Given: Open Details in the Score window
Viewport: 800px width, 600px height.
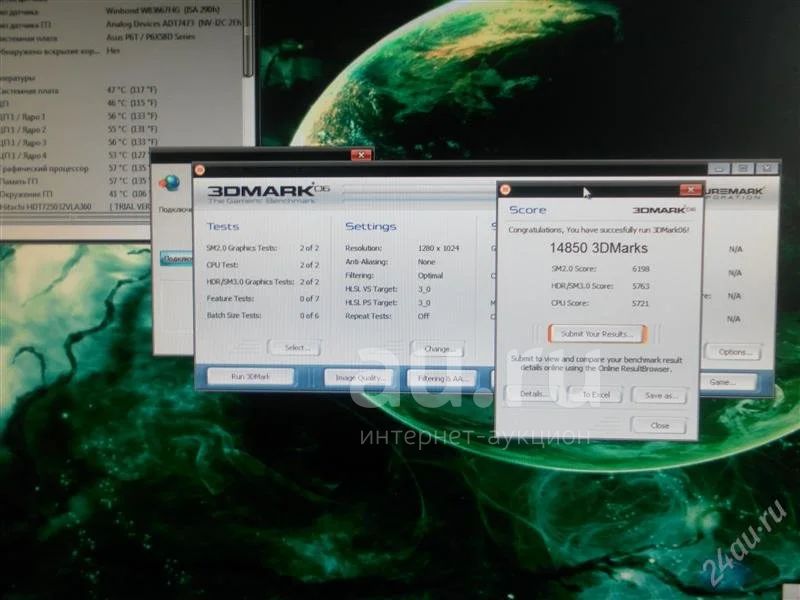Looking at the screenshot, I should click(532, 394).
